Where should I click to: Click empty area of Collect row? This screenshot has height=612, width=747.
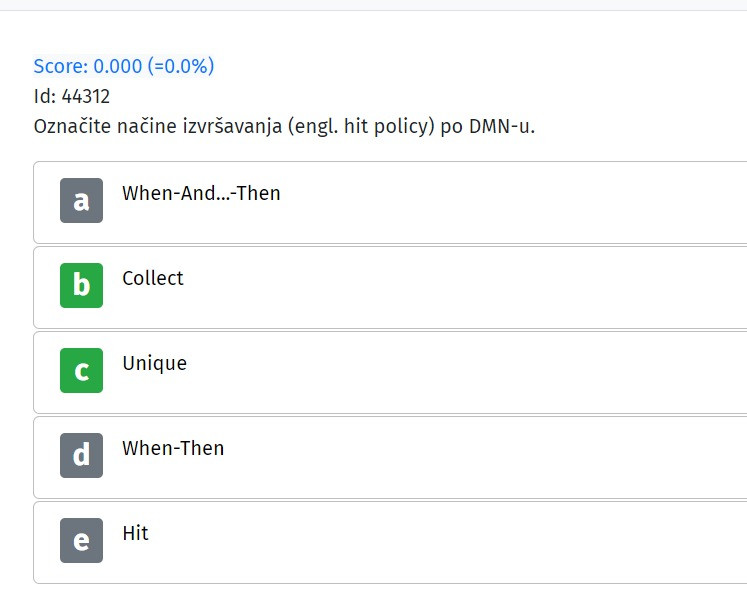(476, 288)
